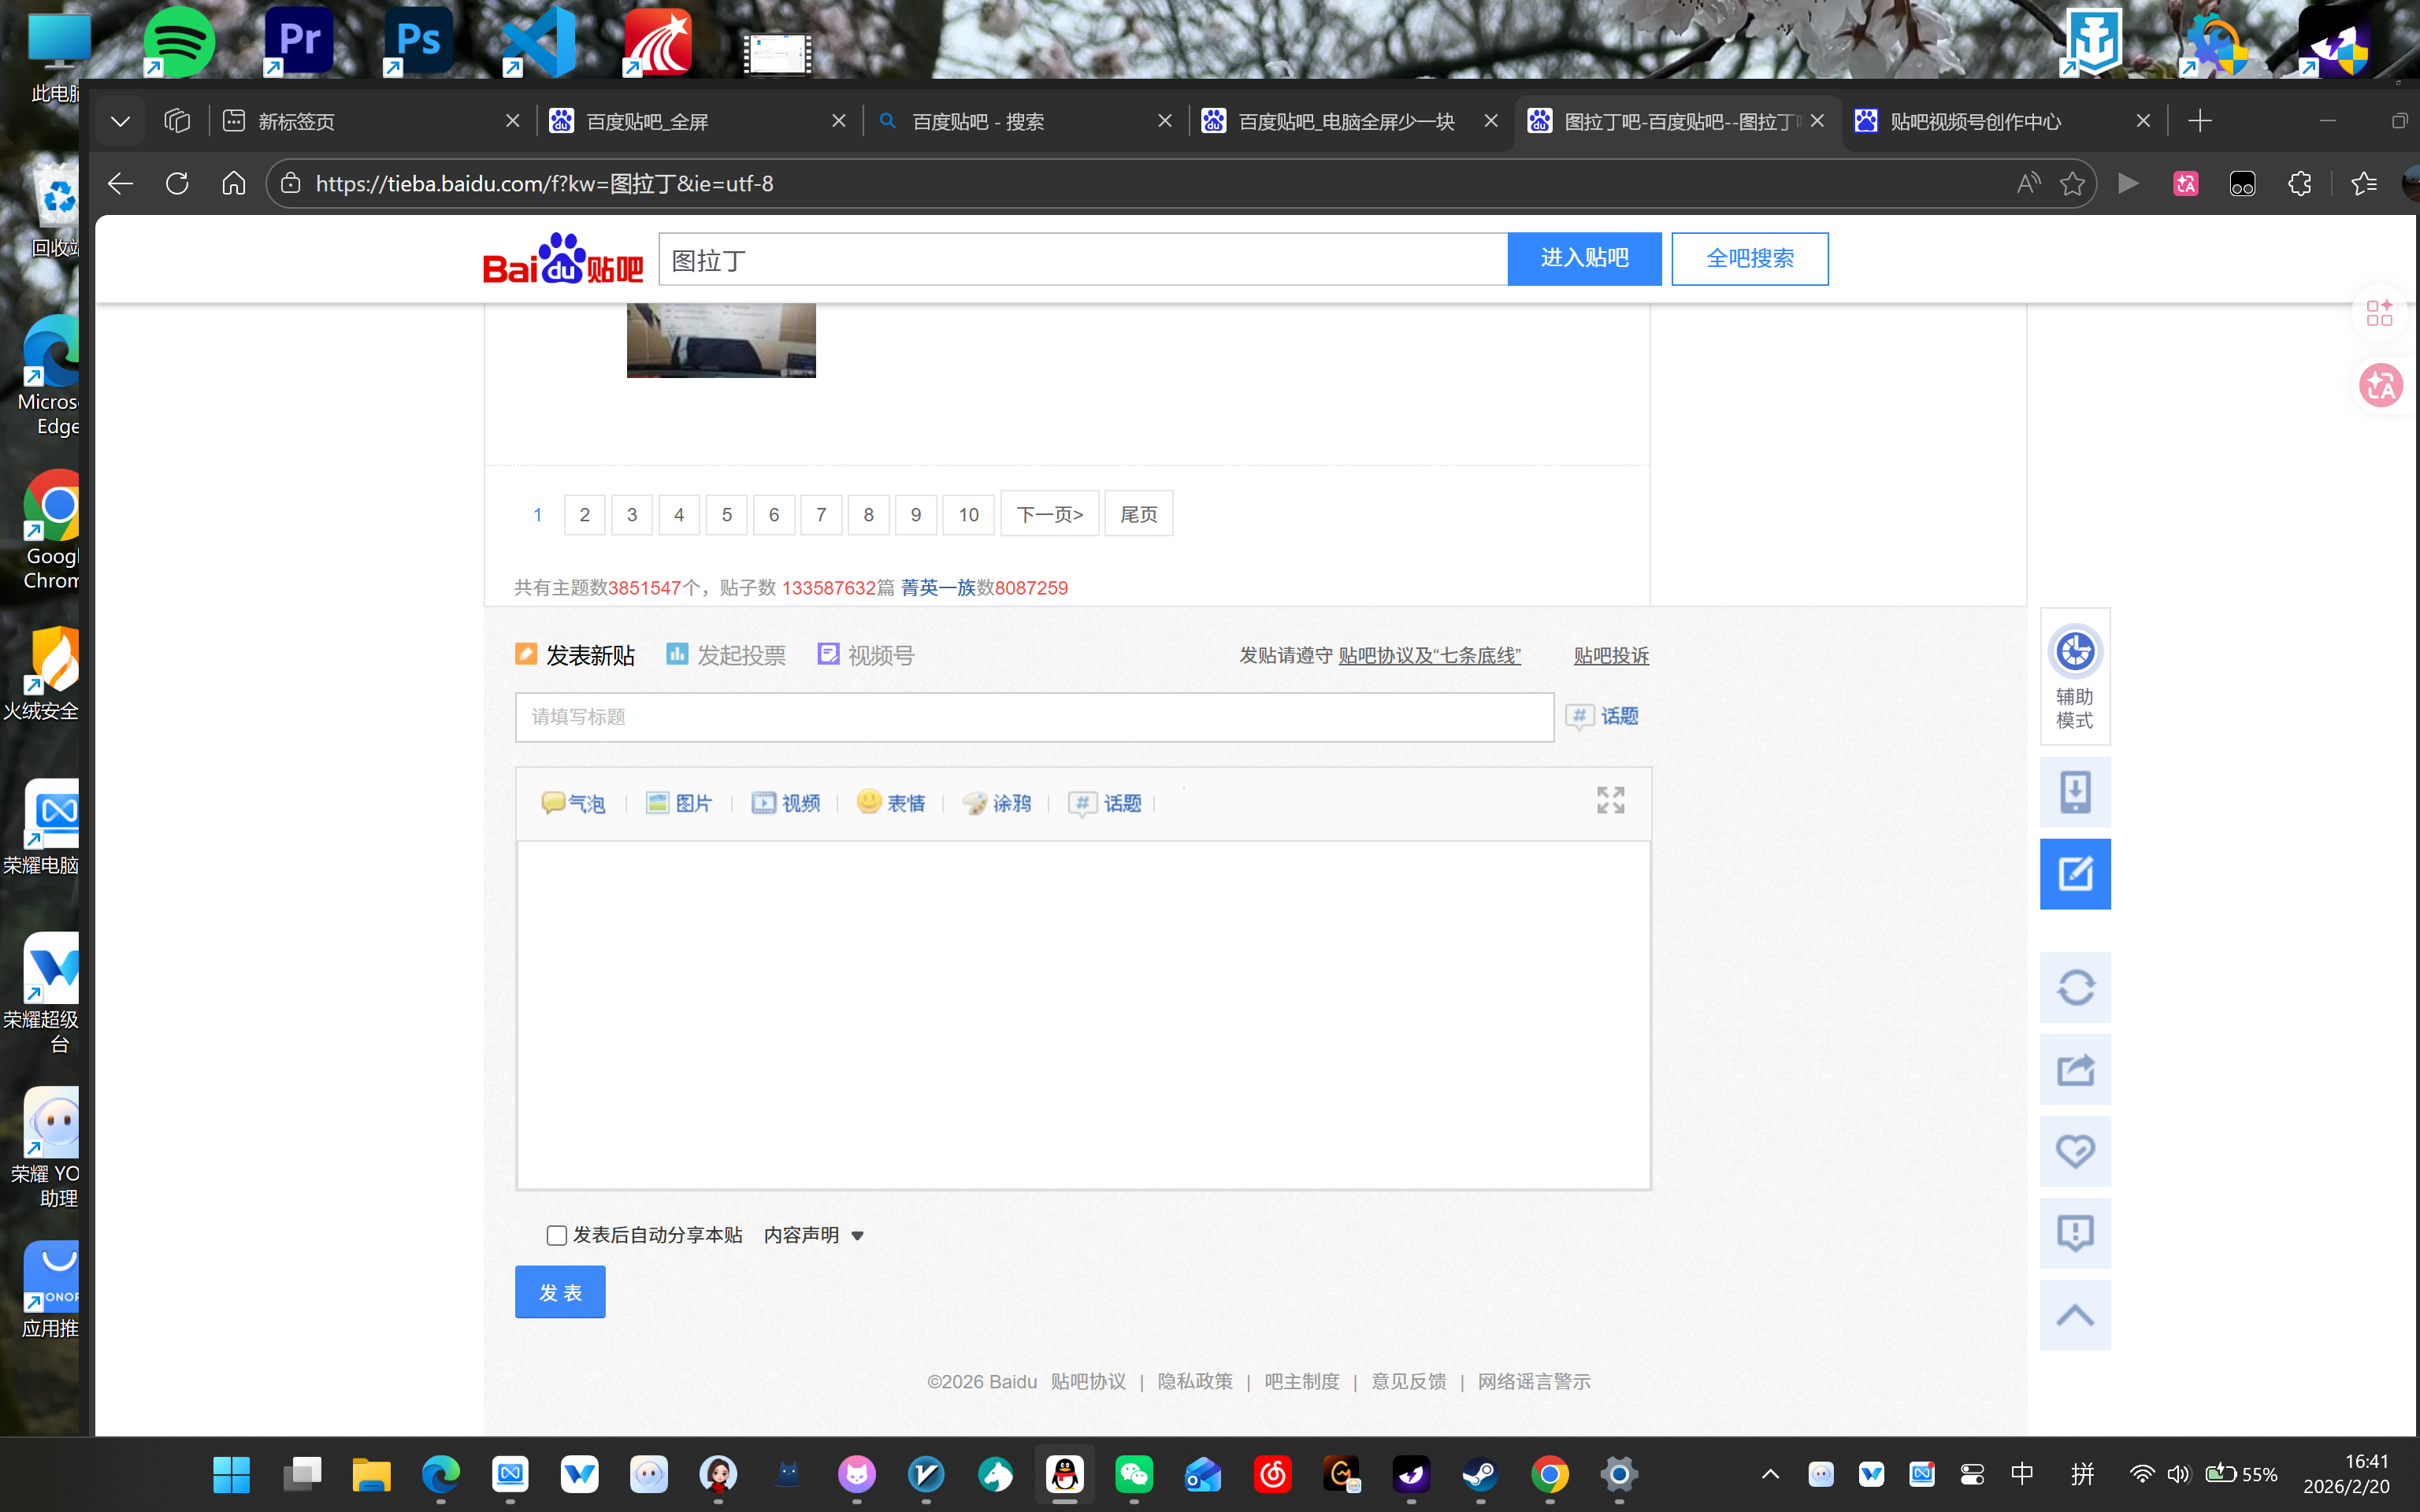
Task: Refresh the forum via sidebar refresh icon
Action: coord(2075,988)
